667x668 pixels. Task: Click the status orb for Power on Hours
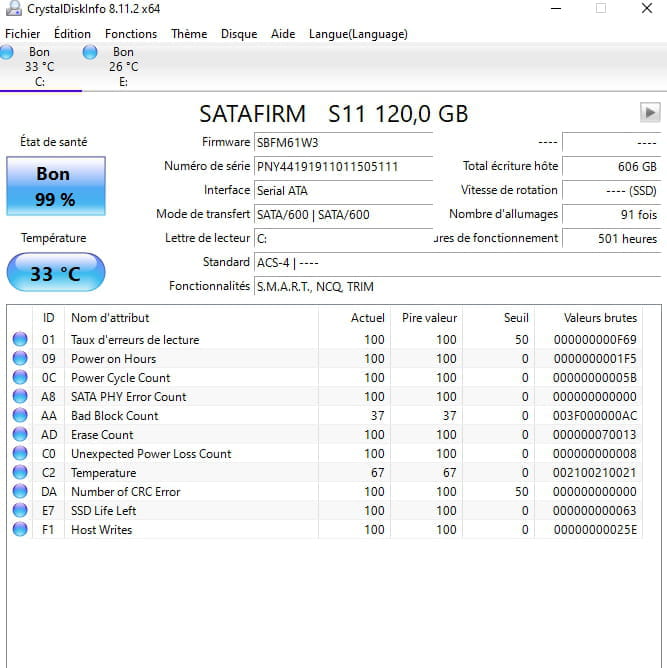(x=20, y=358)
